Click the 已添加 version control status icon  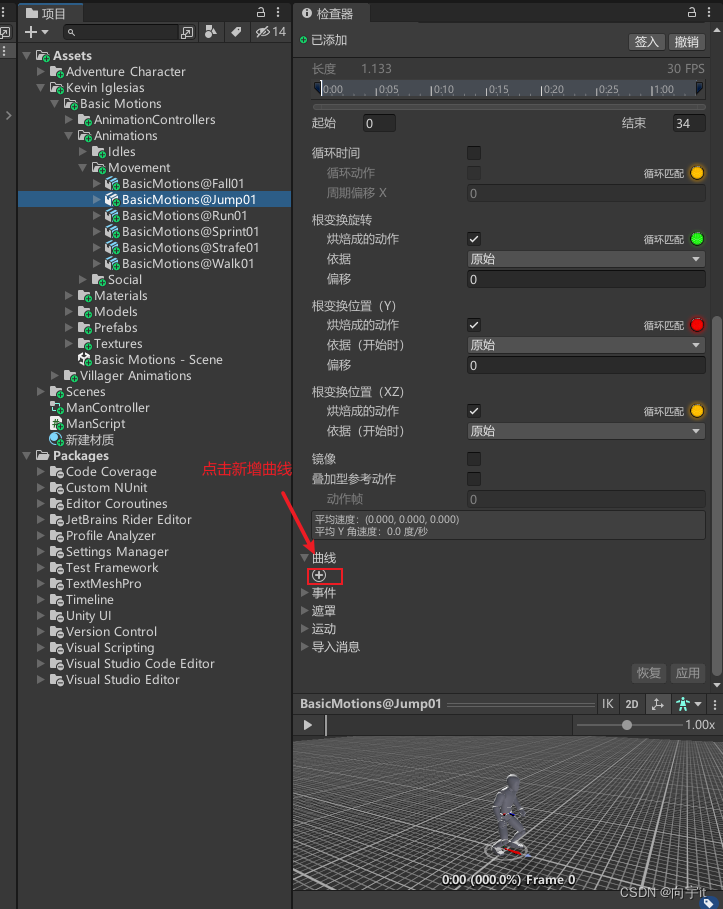coord(303,40)
